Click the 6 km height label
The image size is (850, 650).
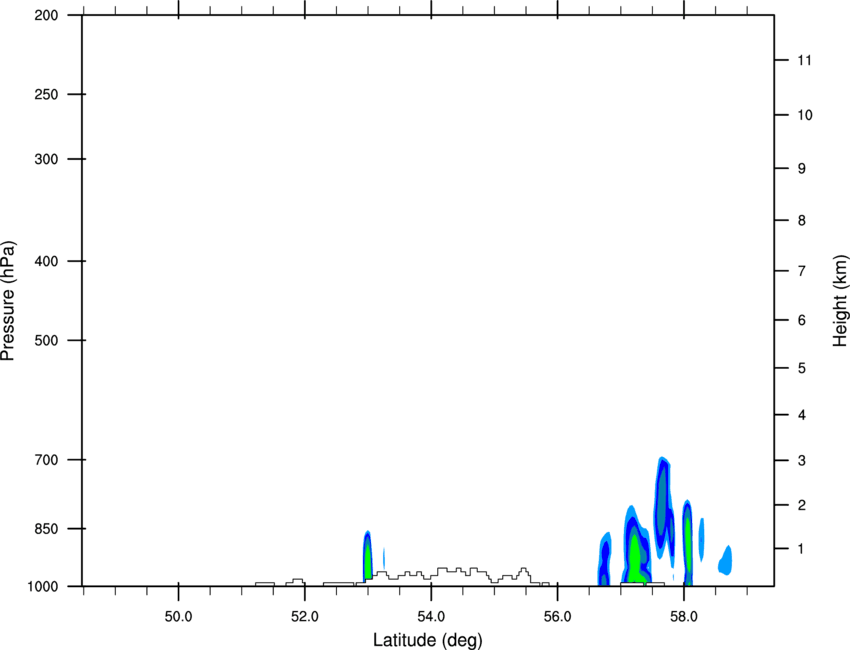(802, 320)
